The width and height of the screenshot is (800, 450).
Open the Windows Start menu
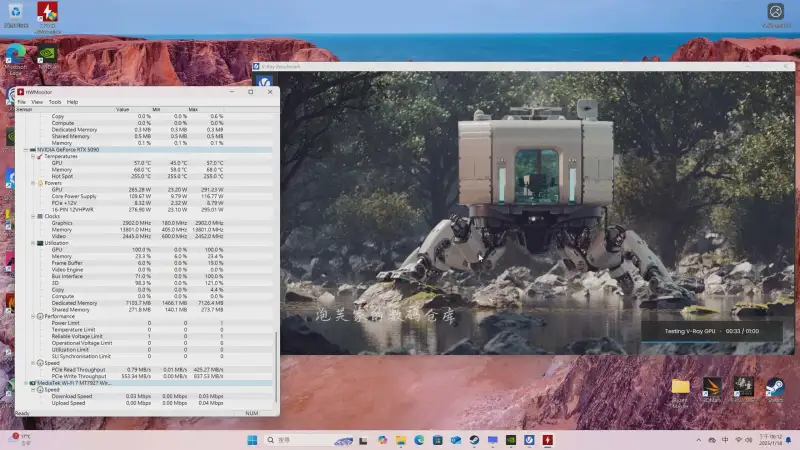(x=252, y=440)
